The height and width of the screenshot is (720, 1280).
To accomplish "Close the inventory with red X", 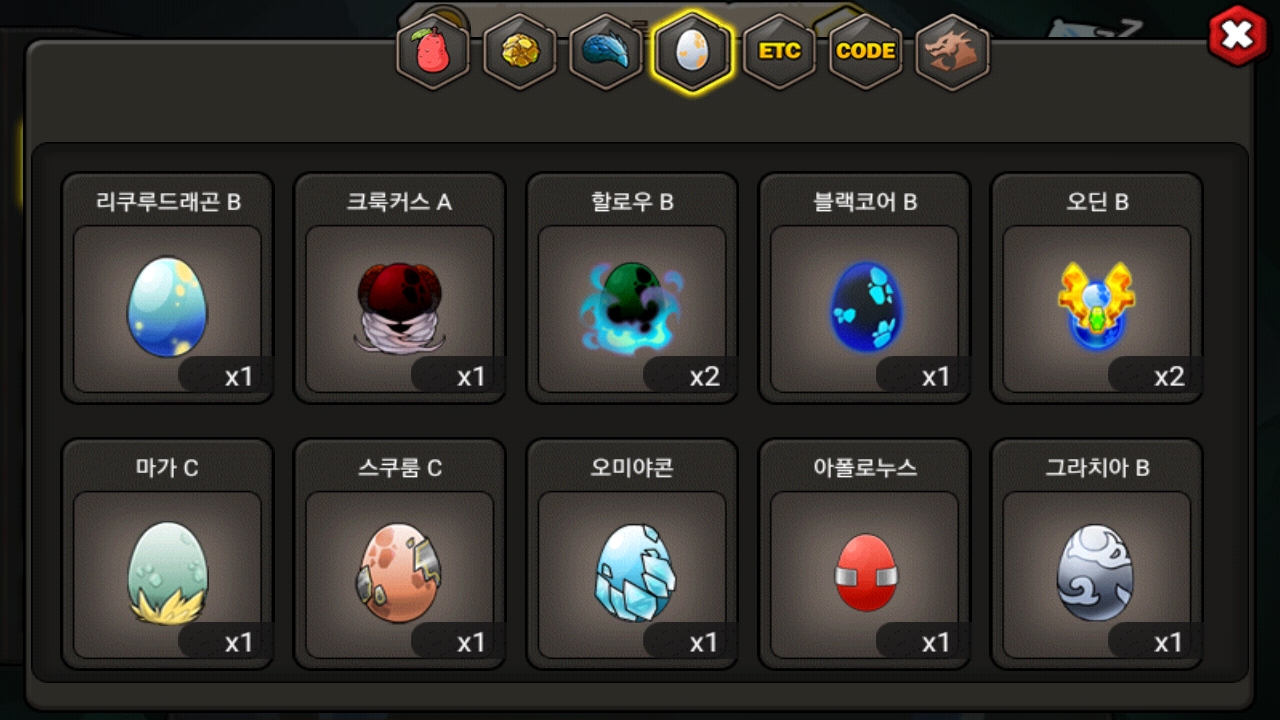I will point(1238,36).
